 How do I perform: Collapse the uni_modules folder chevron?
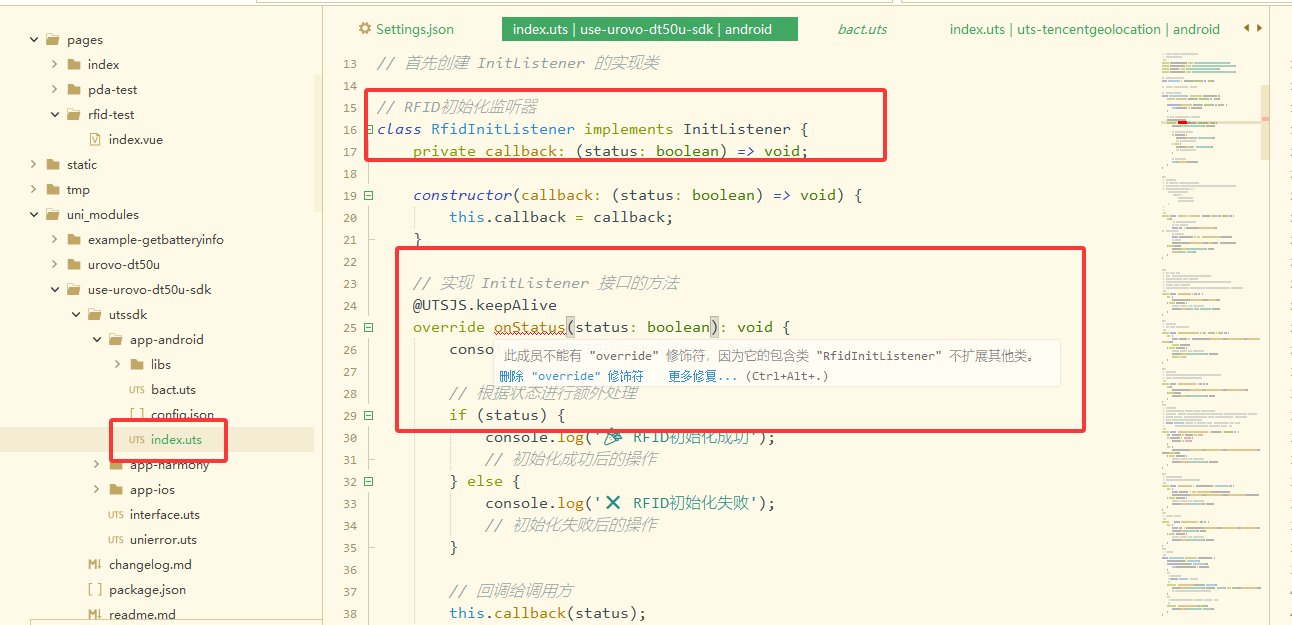[33, 215]
